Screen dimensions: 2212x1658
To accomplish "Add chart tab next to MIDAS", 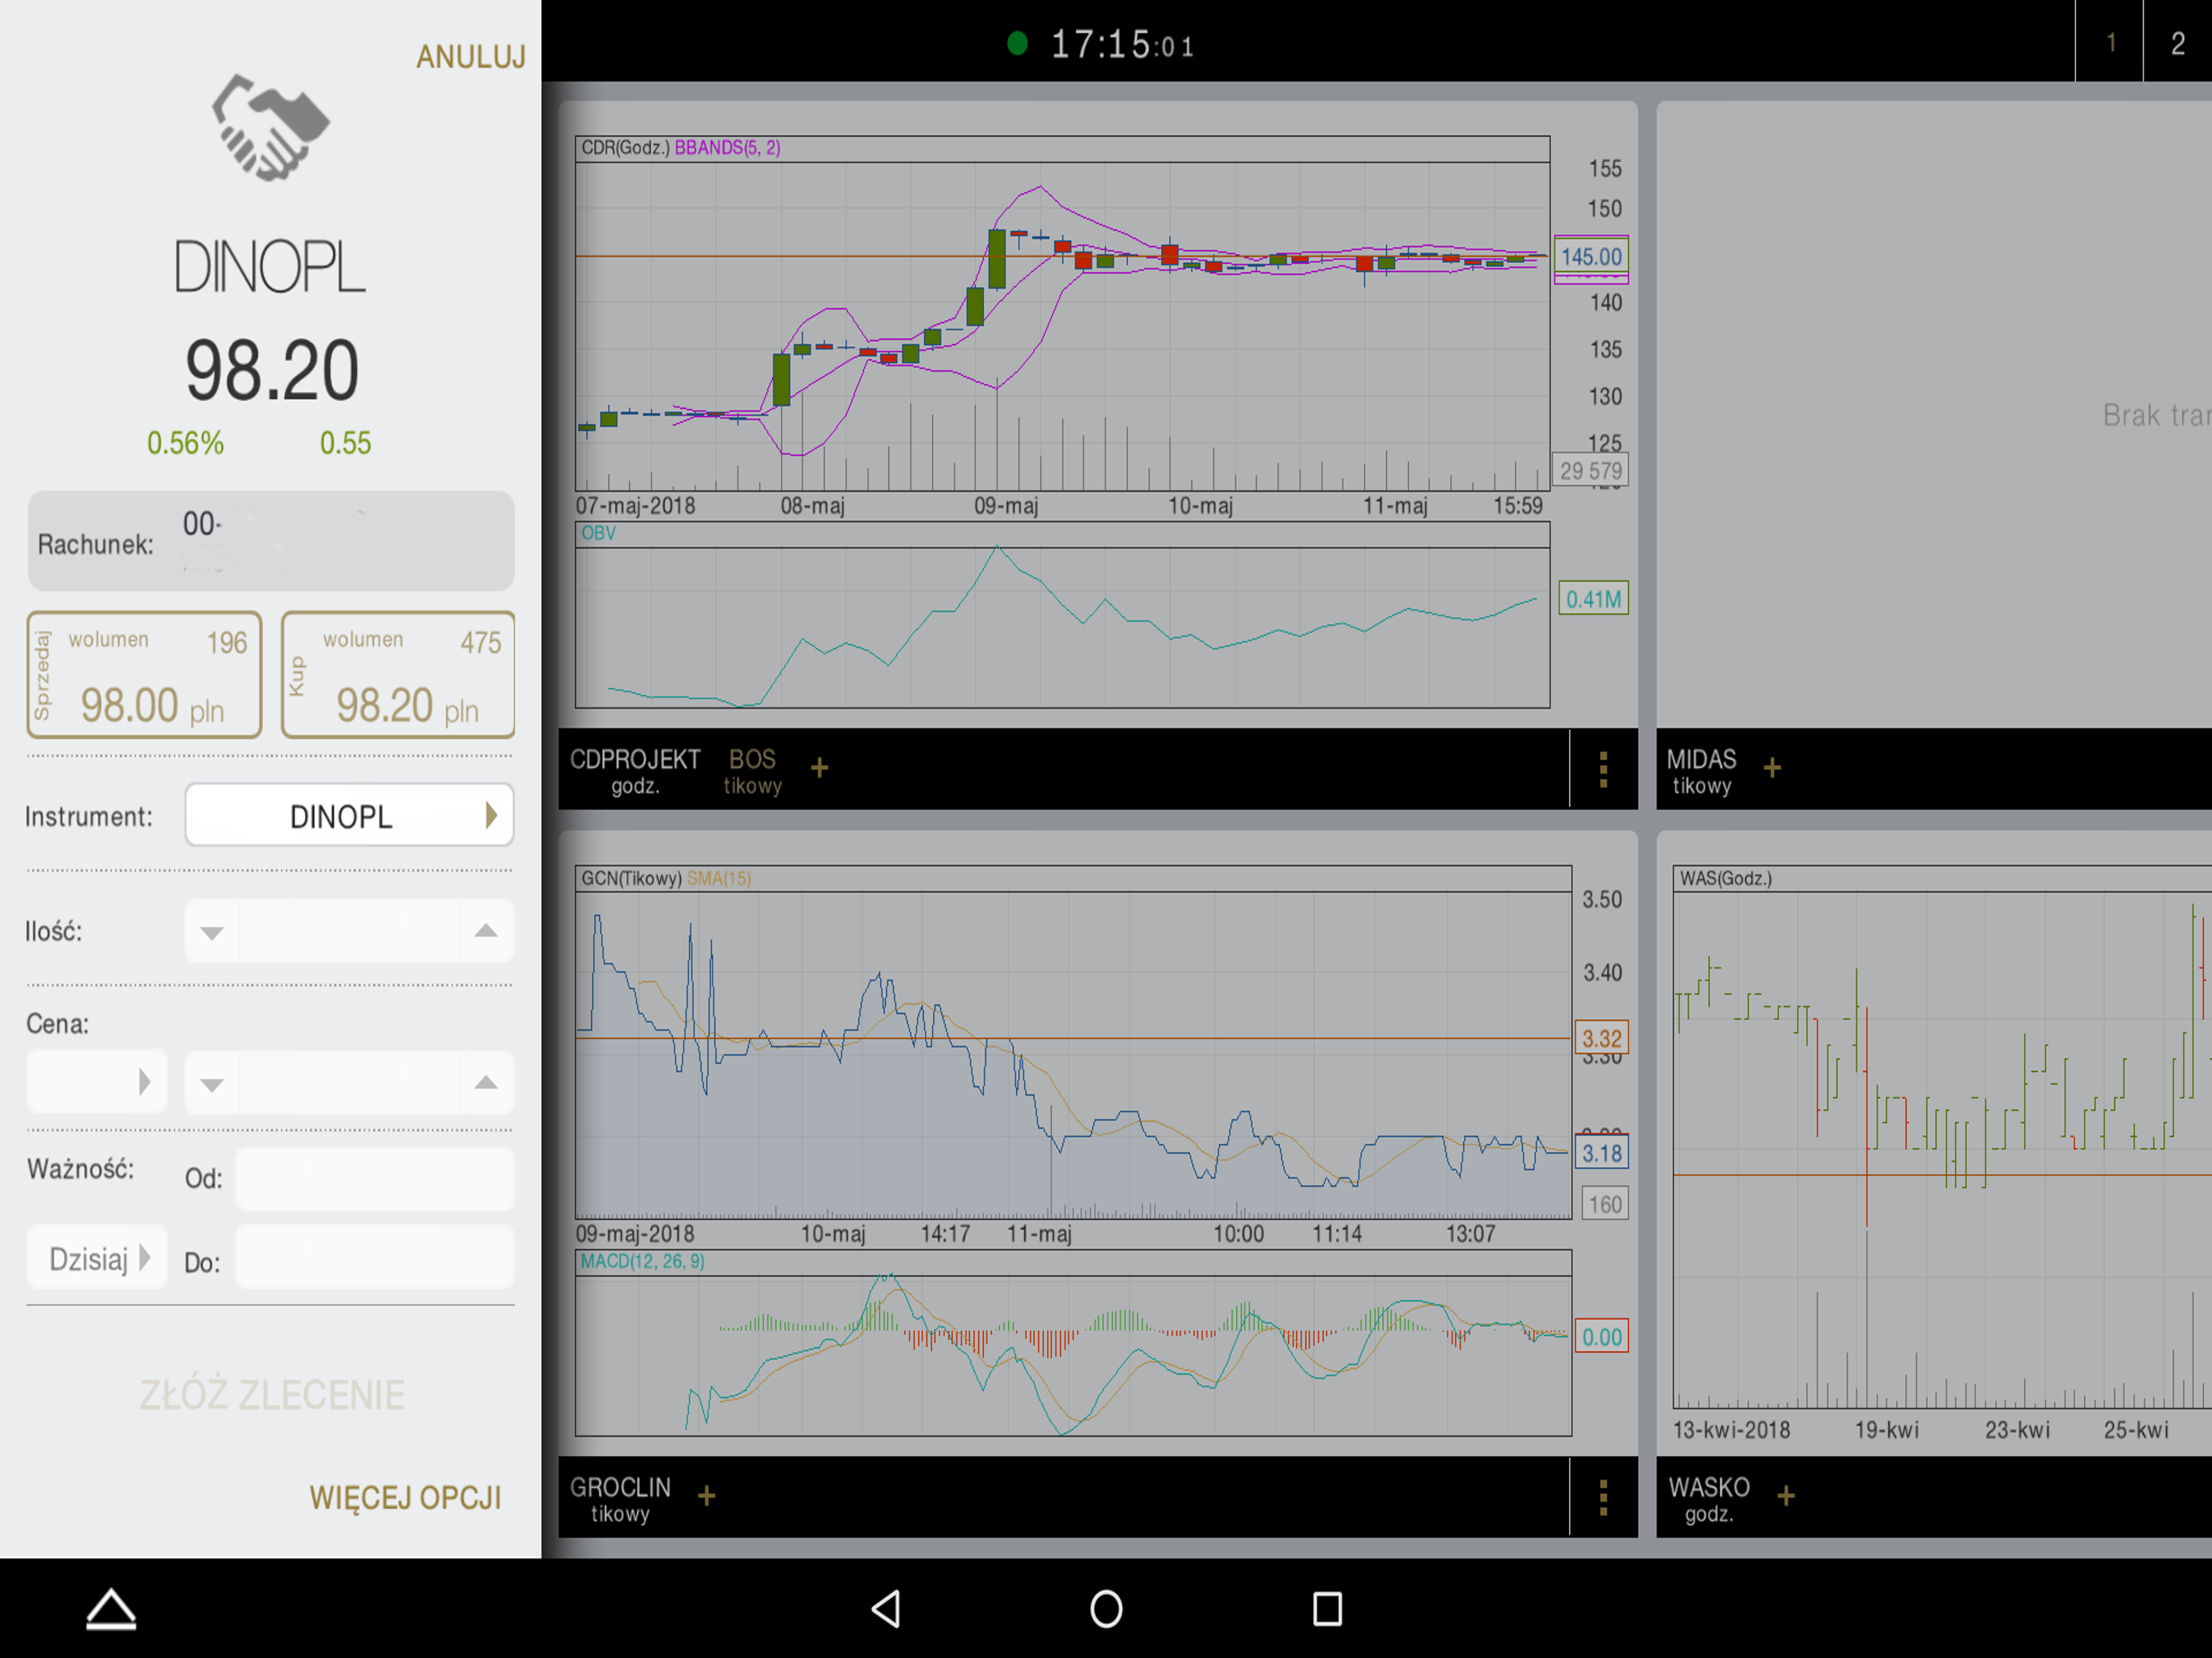I will [x=1772, y=768].
